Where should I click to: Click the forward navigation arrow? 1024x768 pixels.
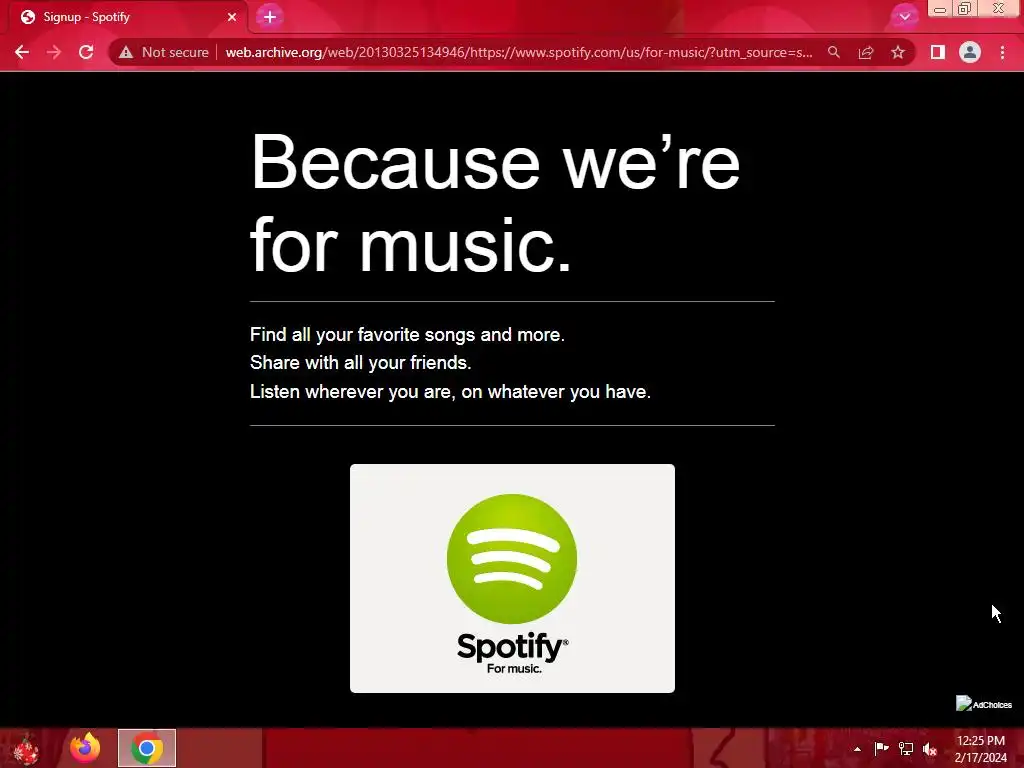54,52
